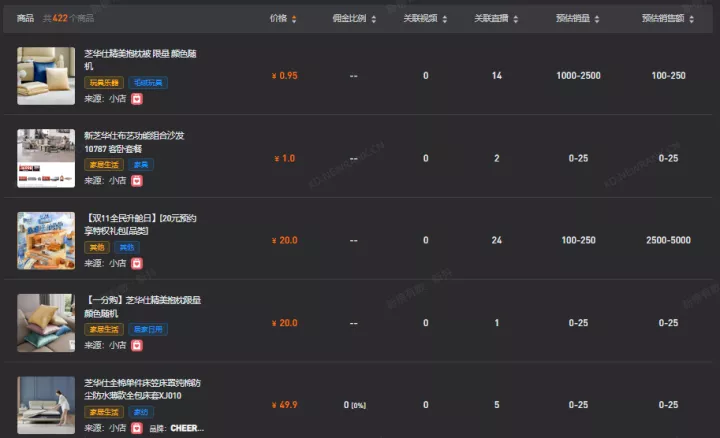The image size is (720, 438).
Task: Open the thumbnail of the 【一分购】 pillow product
Action: 46,323
